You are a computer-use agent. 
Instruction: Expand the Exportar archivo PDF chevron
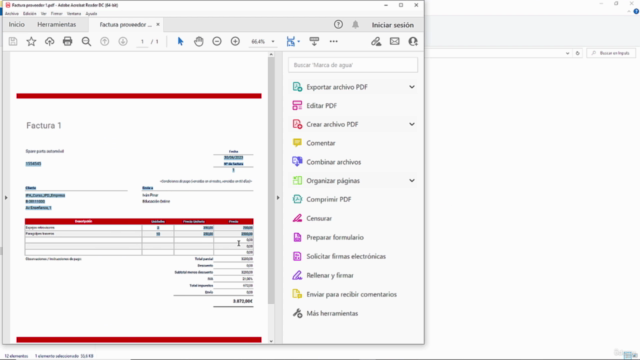412,87
